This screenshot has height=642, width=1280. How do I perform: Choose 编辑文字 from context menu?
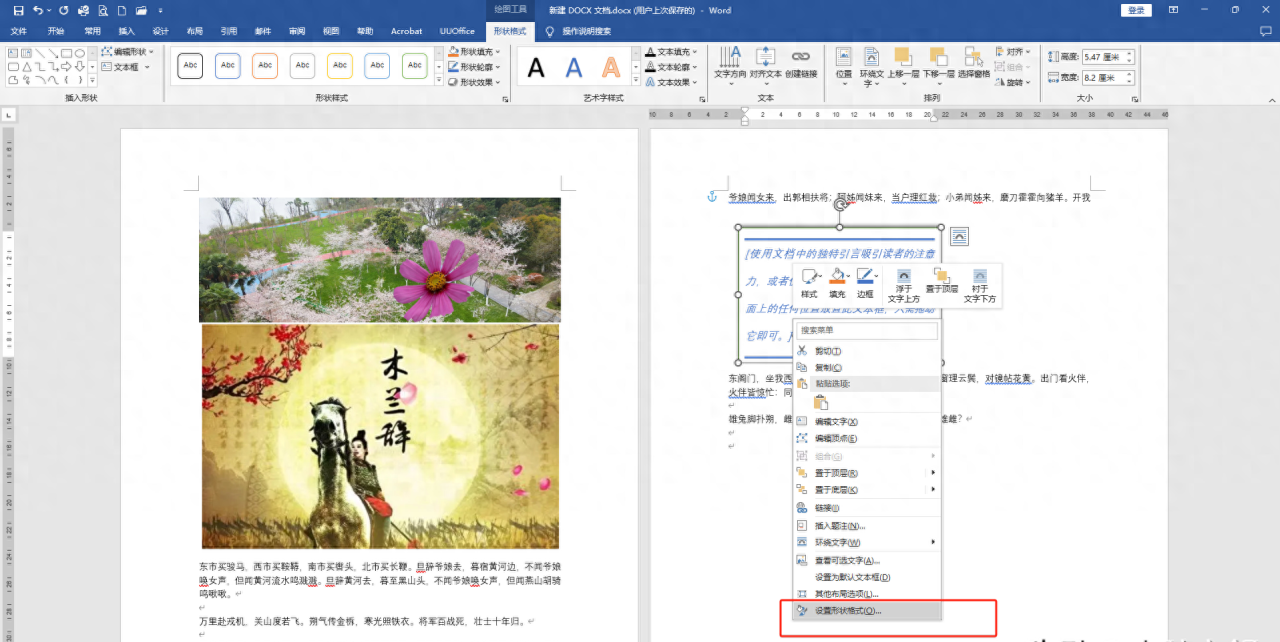(x=867, y=422)
